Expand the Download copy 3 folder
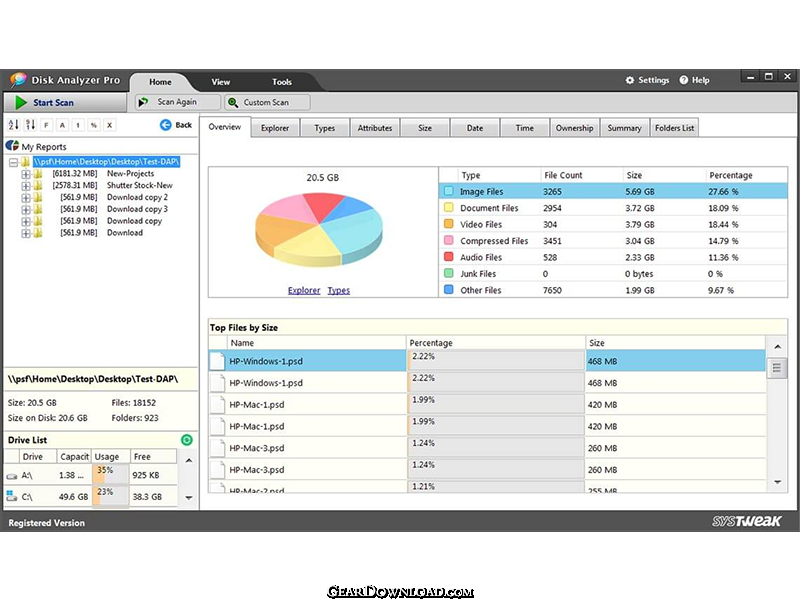The image size is (800, 600). point(26,209)
